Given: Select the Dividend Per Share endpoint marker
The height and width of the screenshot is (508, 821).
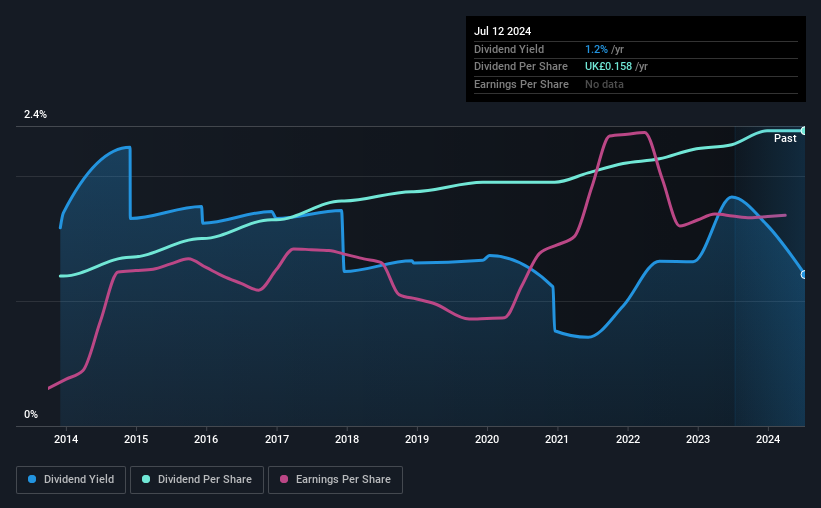Looking at the screenshot, I should pos(804,130).
